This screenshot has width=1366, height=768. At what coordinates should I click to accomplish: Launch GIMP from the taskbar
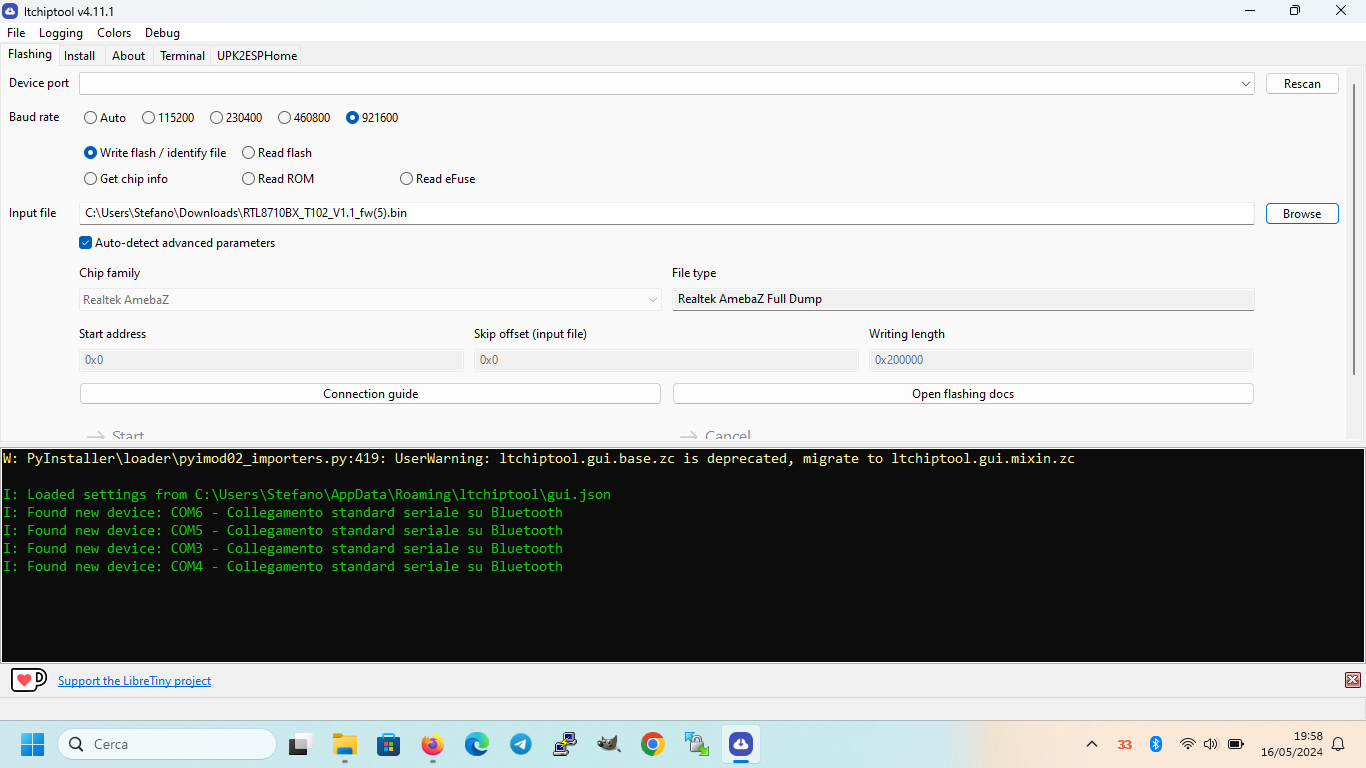[x=608, y=744]
